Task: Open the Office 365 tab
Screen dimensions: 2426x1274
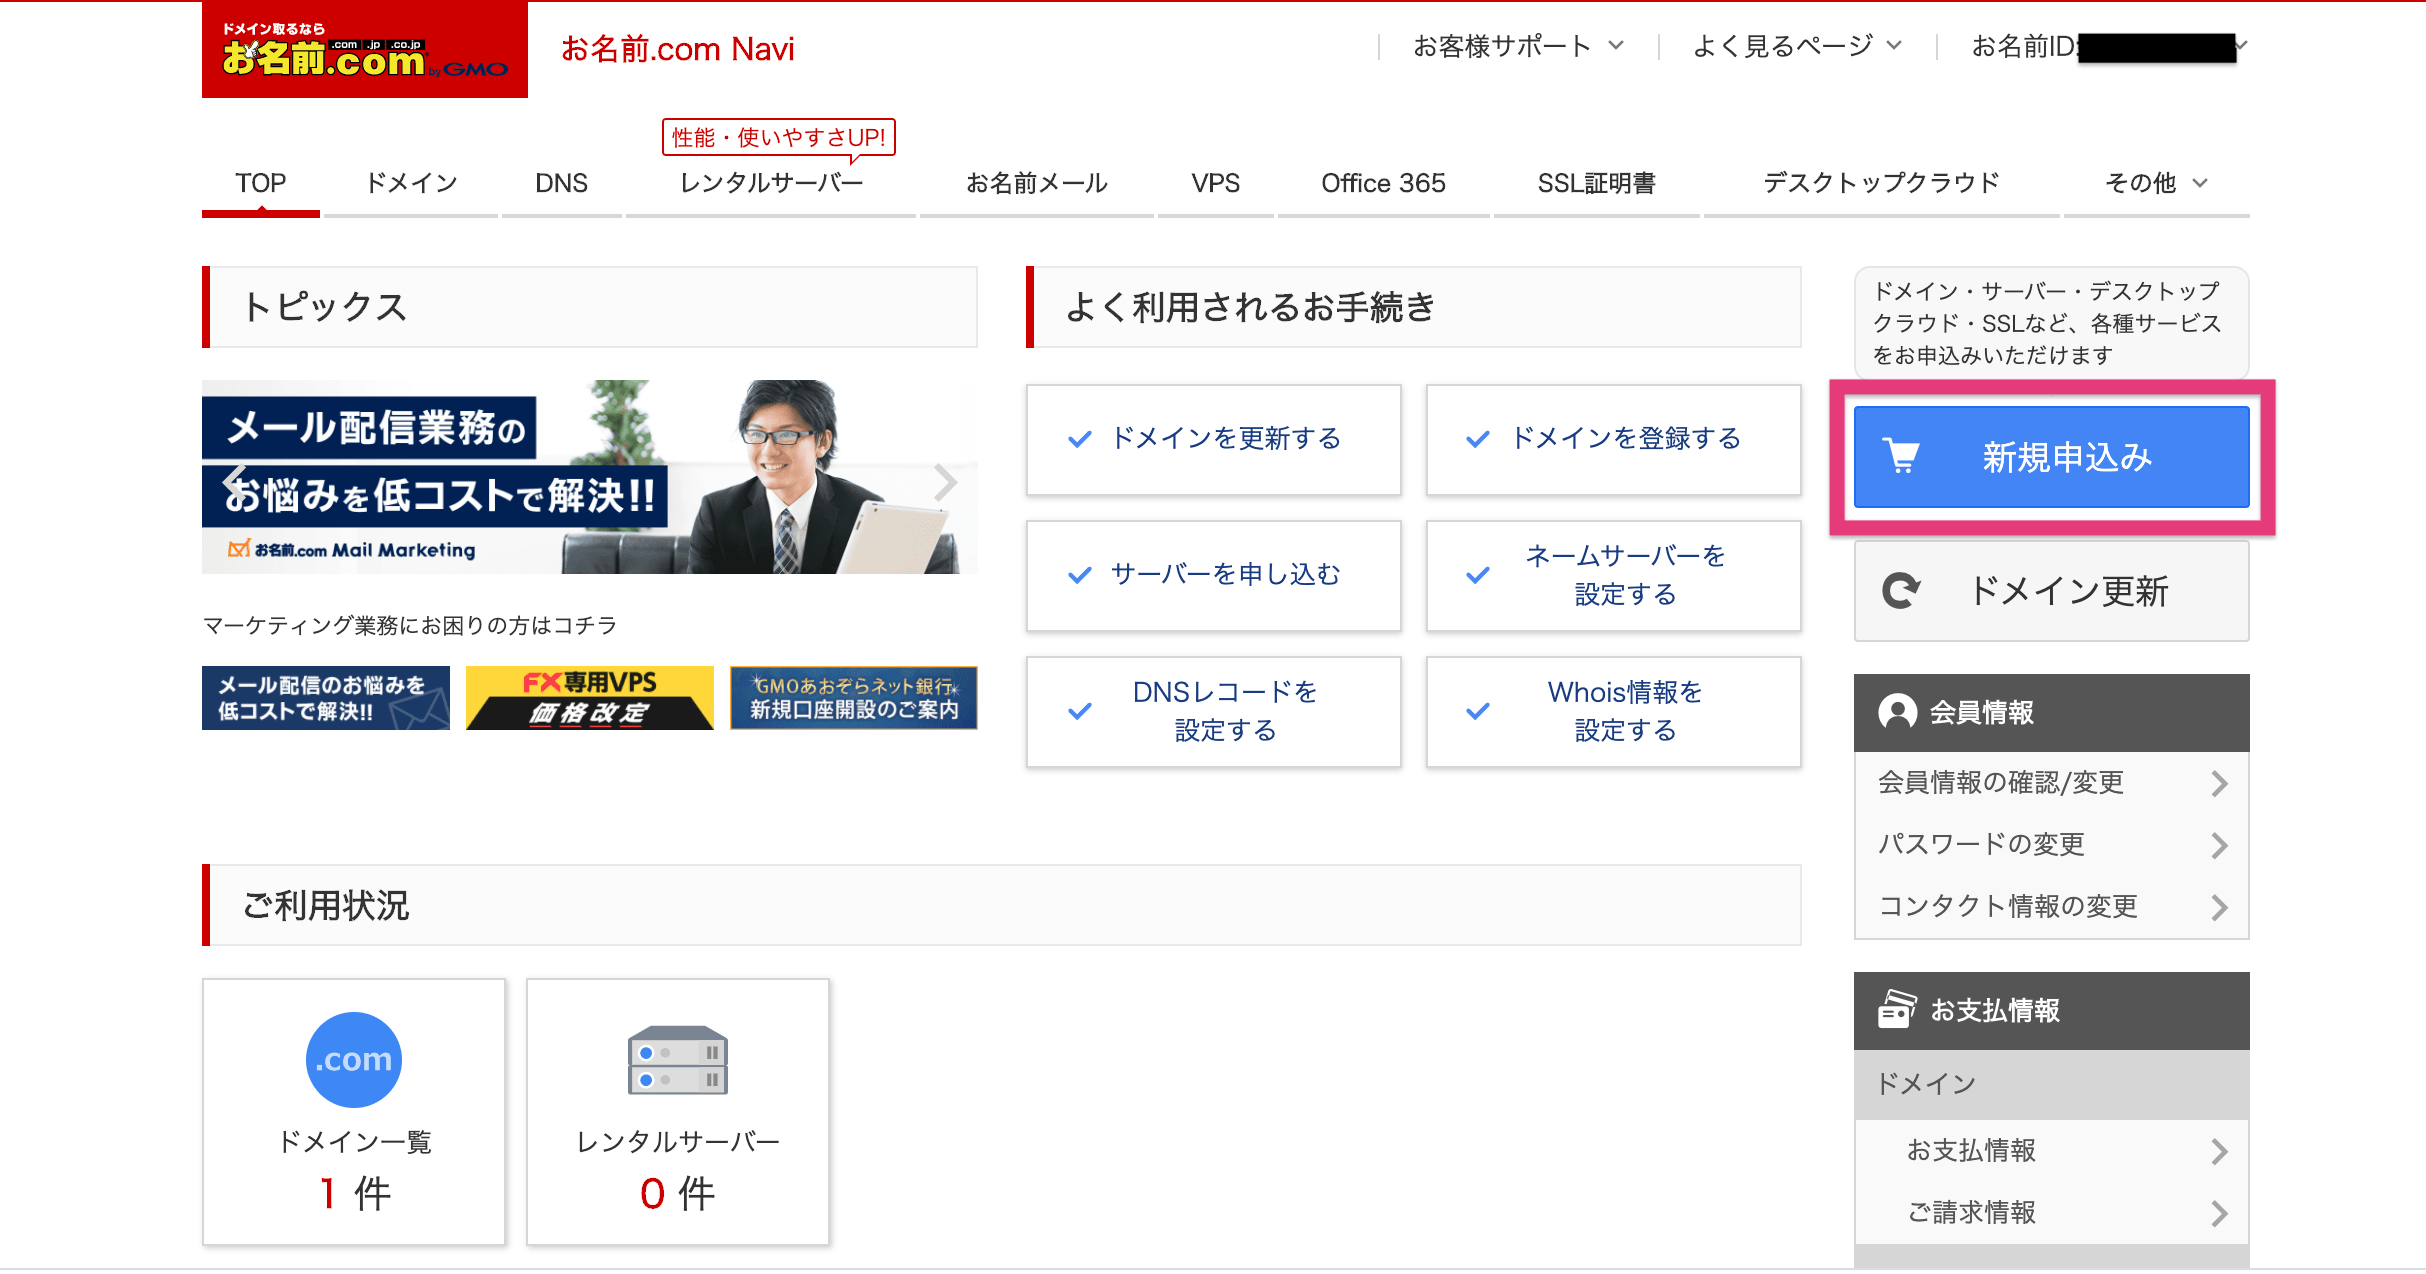Action: point(1383,183)
